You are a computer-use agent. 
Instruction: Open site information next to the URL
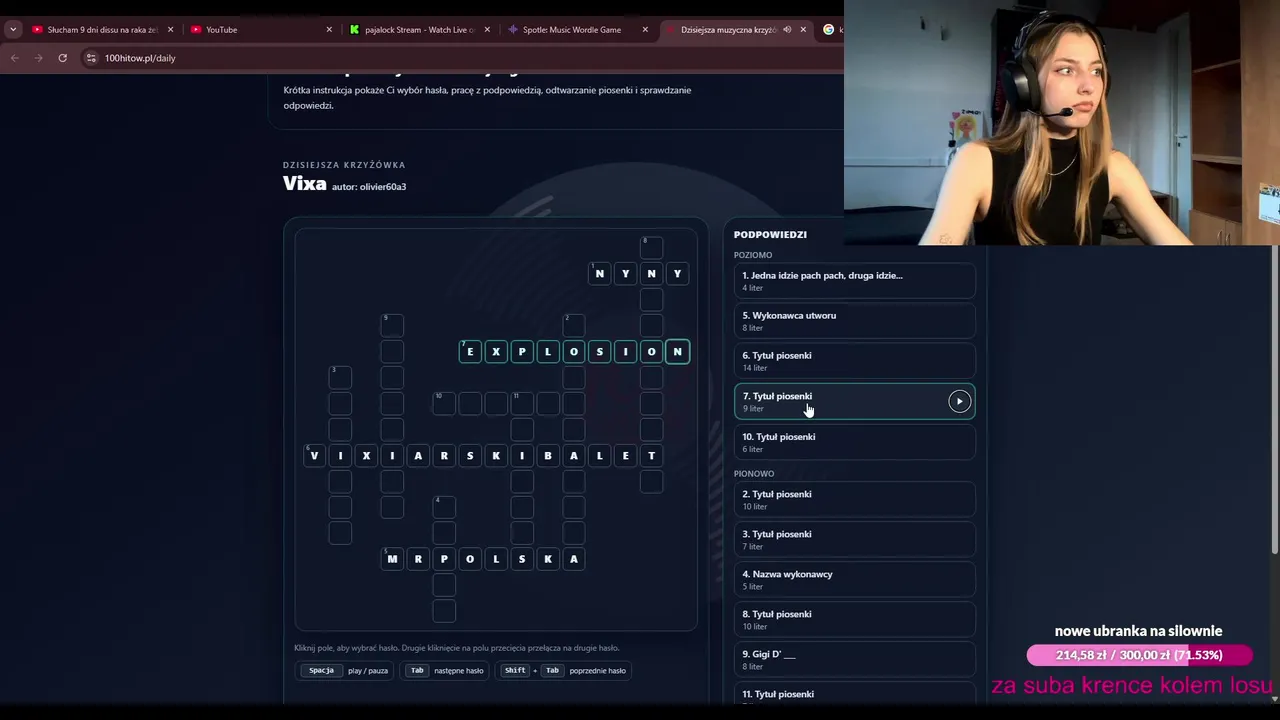[x=91, y=58]
